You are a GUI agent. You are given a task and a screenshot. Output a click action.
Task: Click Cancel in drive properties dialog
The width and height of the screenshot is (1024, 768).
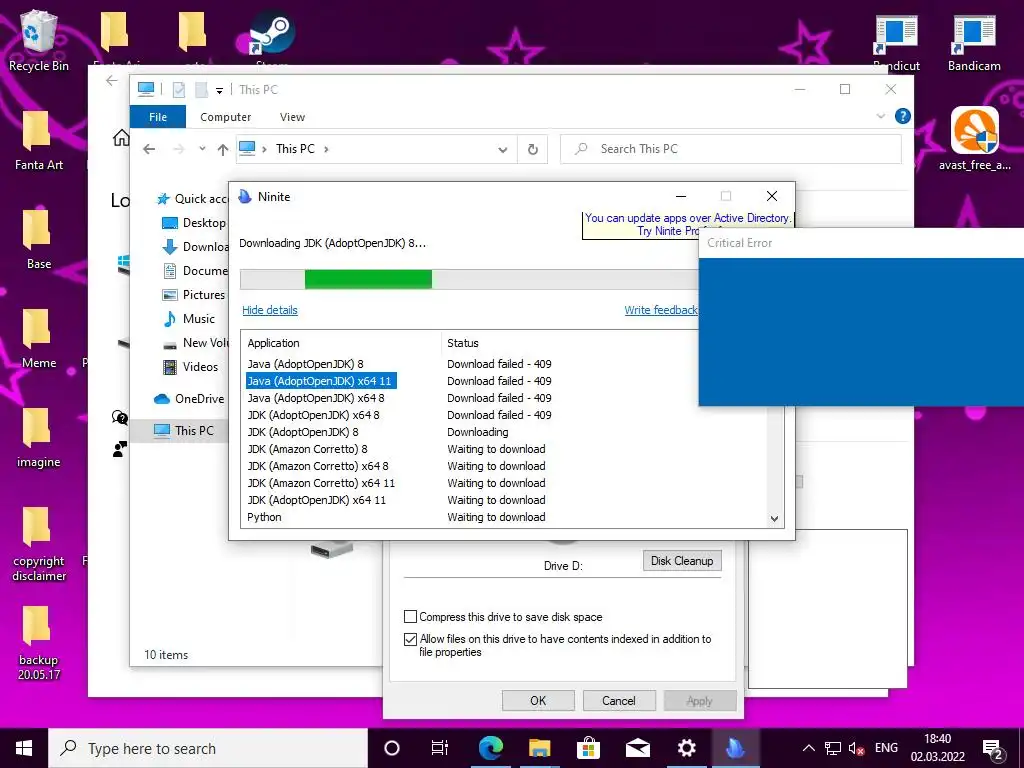click(618, 701)
